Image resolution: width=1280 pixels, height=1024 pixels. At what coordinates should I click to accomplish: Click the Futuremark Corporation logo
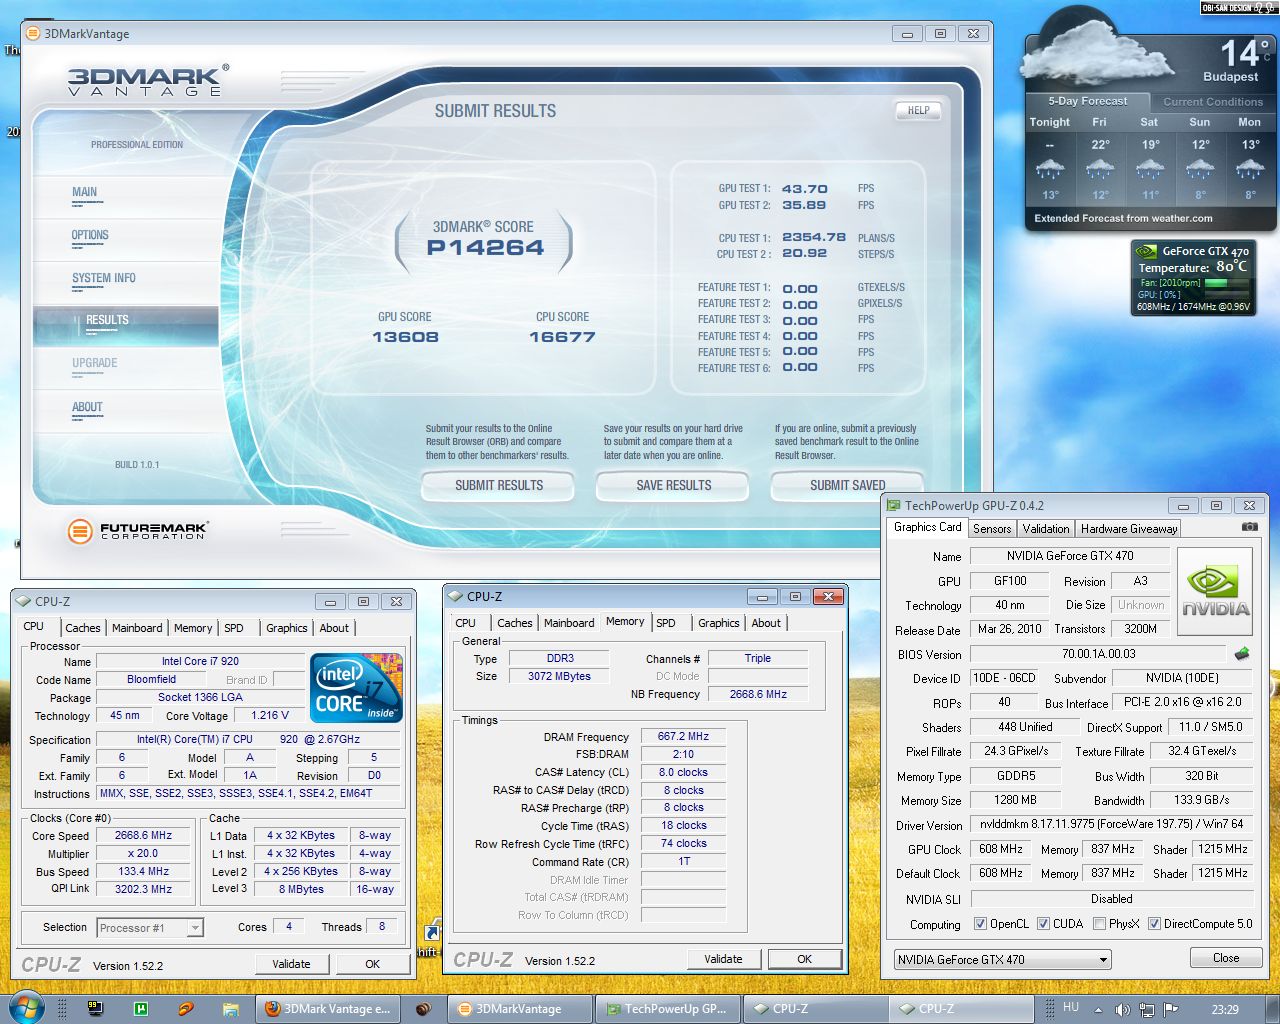pos(138,531)
